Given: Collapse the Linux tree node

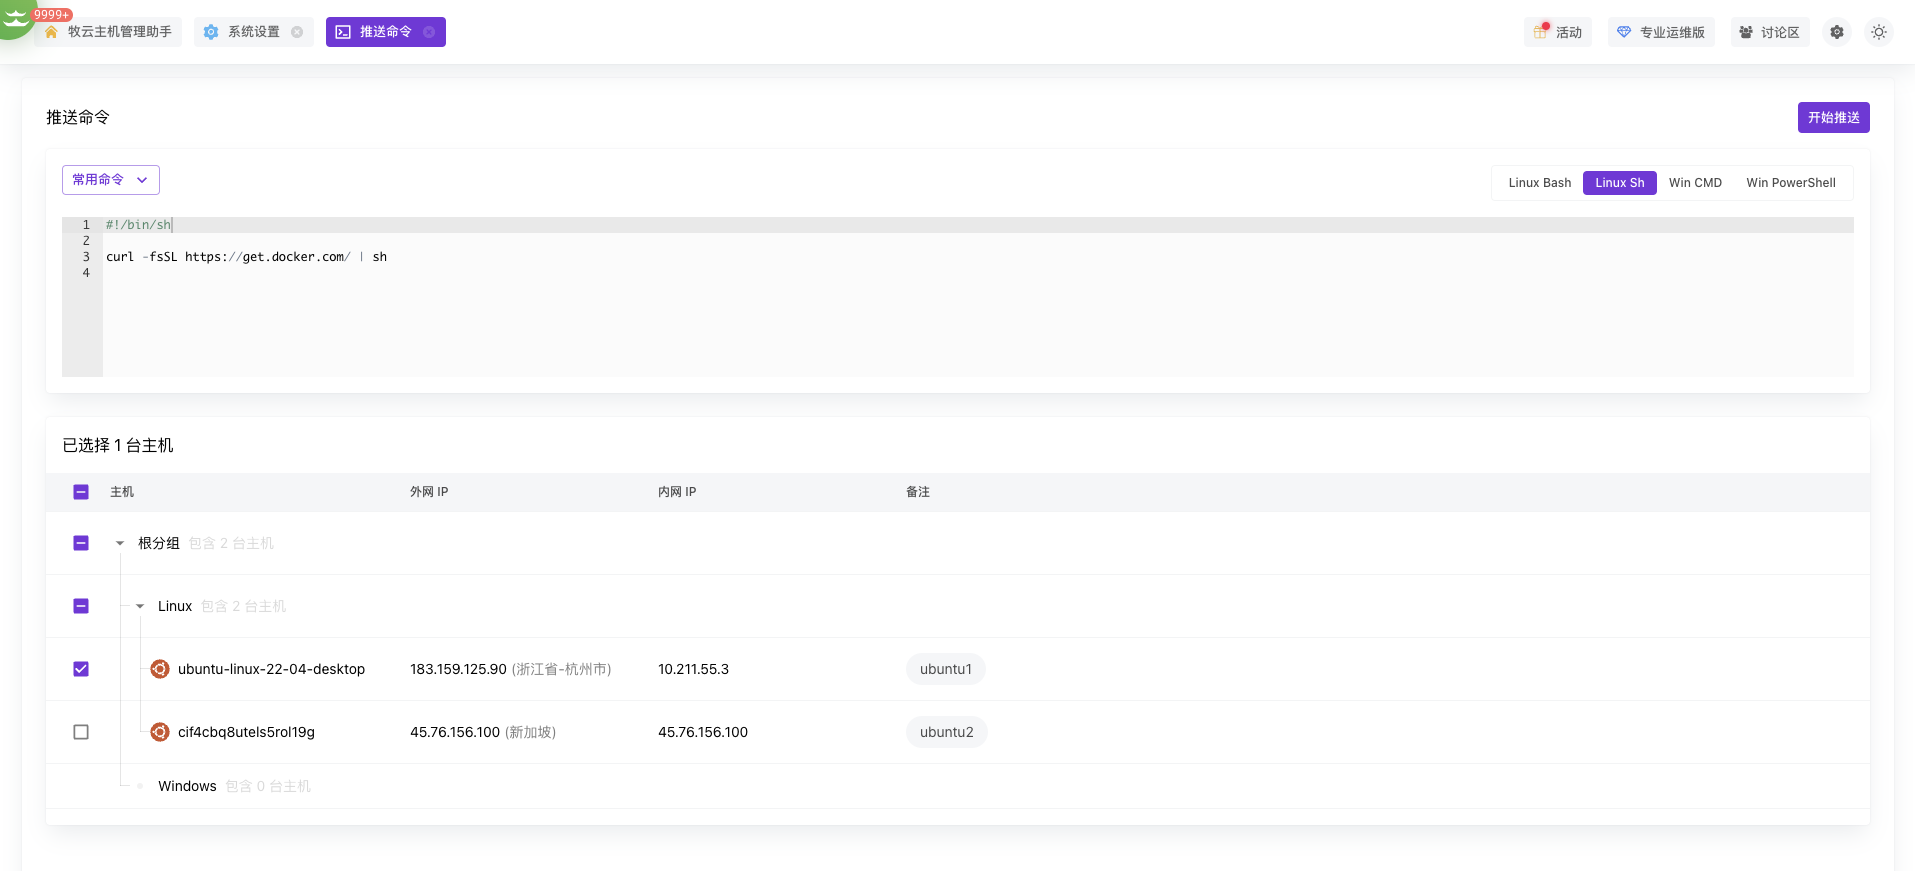Looking at the screenshot, I should tap(140, 606).
